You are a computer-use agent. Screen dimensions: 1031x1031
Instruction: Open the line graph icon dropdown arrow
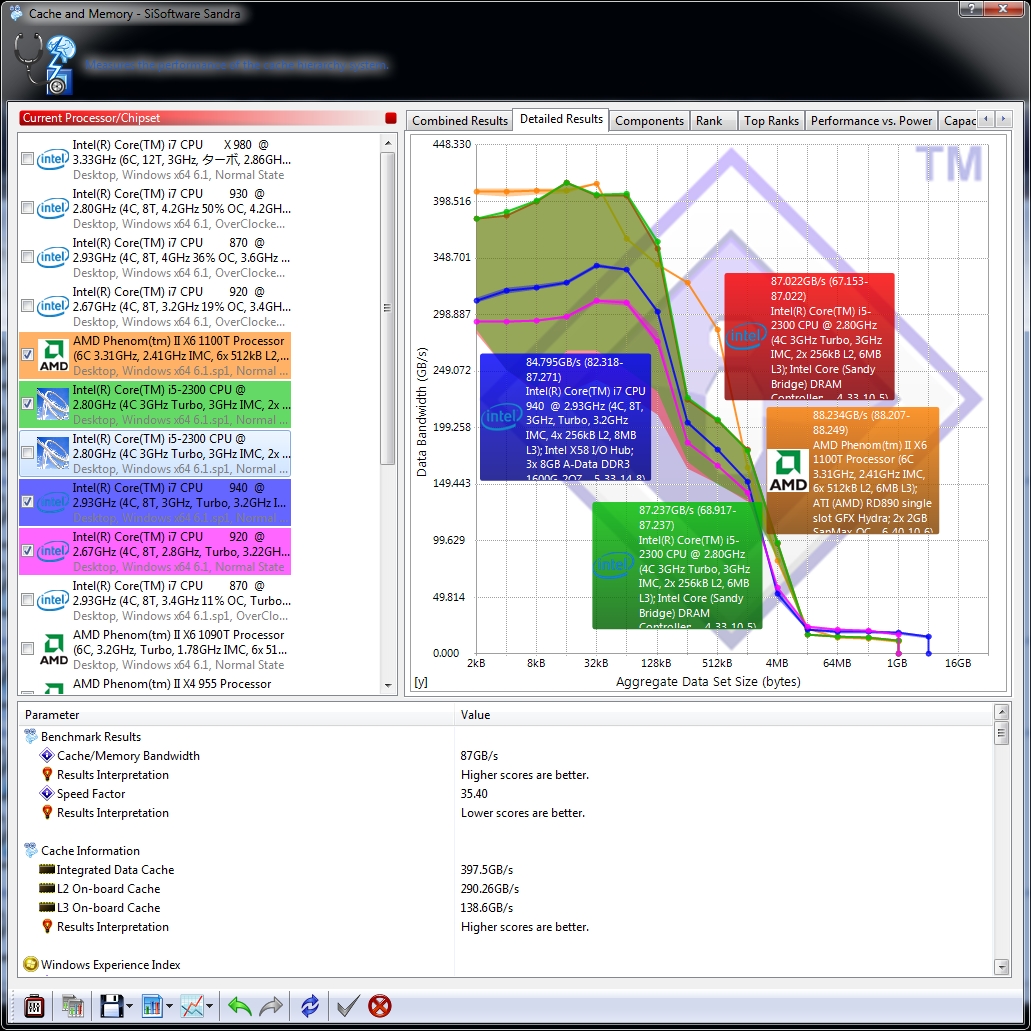[x=209, y=1006]
